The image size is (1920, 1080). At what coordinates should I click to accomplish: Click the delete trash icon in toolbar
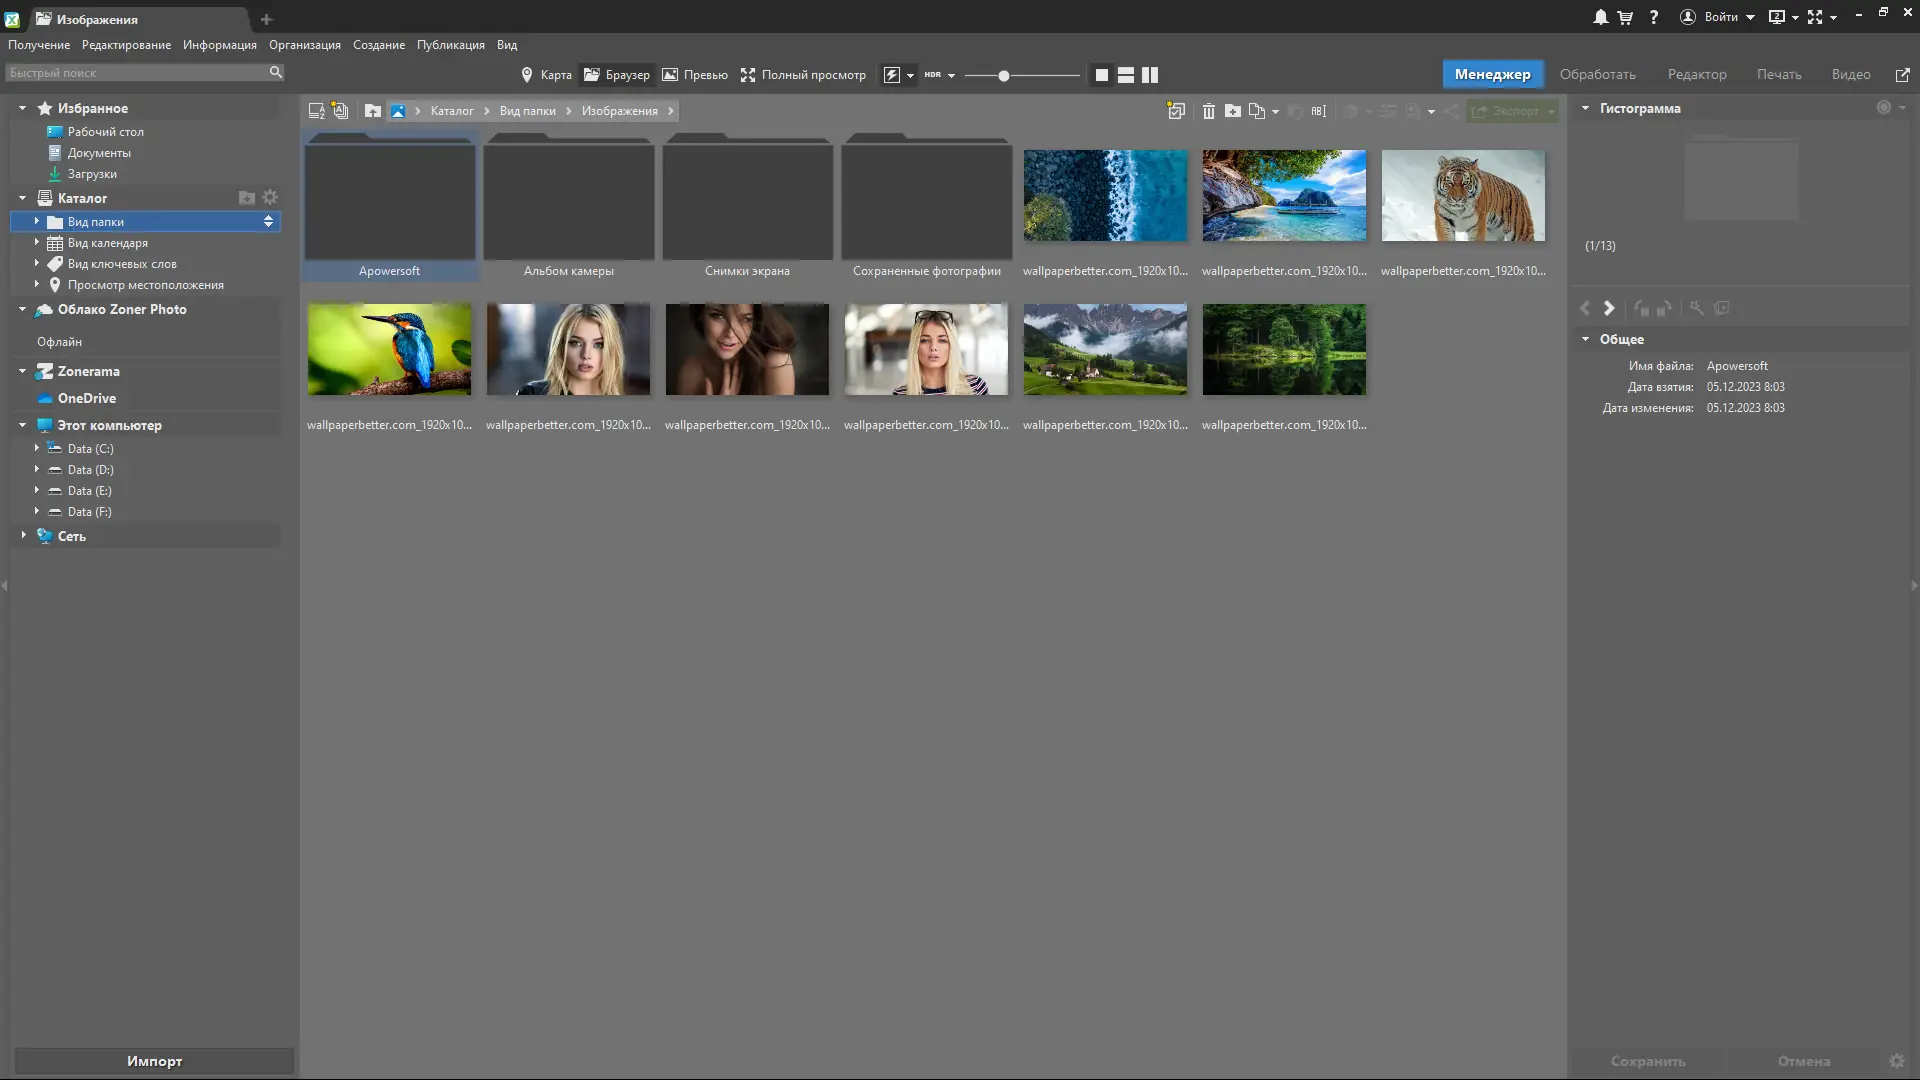pos(1208,111)
